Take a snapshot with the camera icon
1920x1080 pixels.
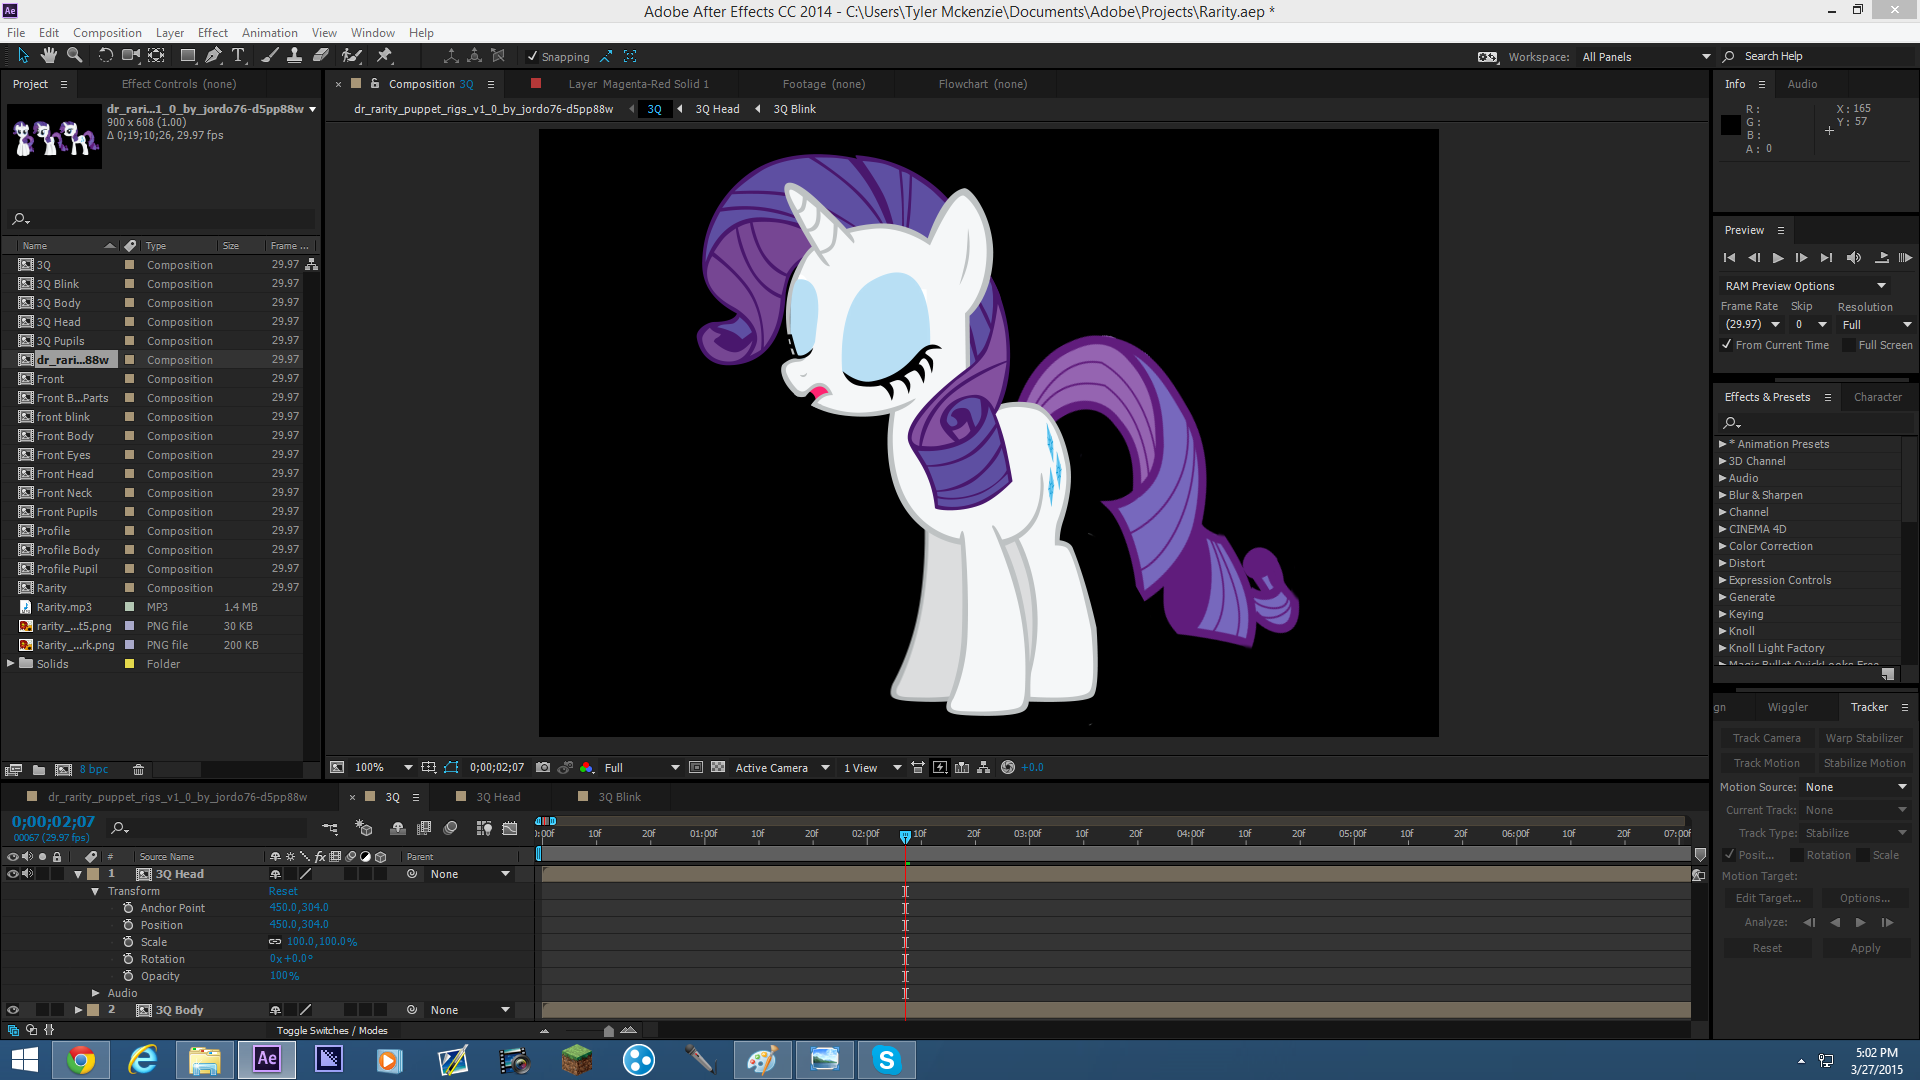click(x=543, y=768)
